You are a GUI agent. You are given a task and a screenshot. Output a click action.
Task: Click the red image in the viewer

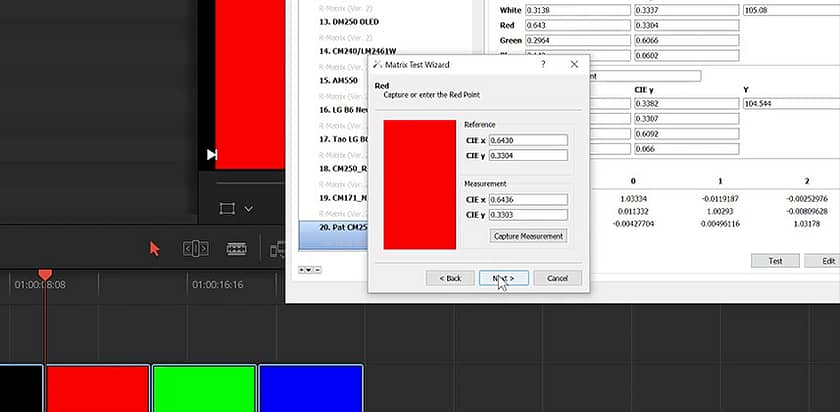250,85
